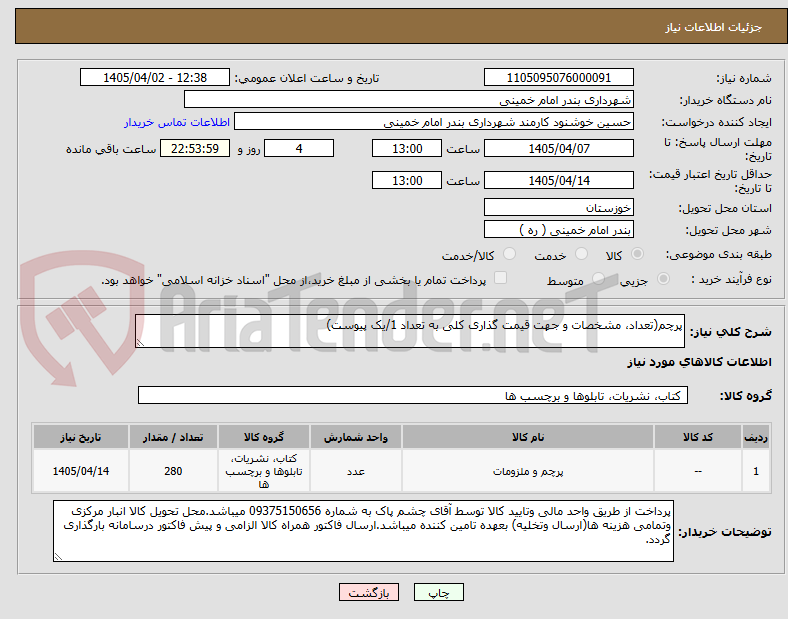Image resolution: width=788 pixels, height=619 pixels.
Task: Click the کد کالا column header
Action: click(x=698, y=437)
